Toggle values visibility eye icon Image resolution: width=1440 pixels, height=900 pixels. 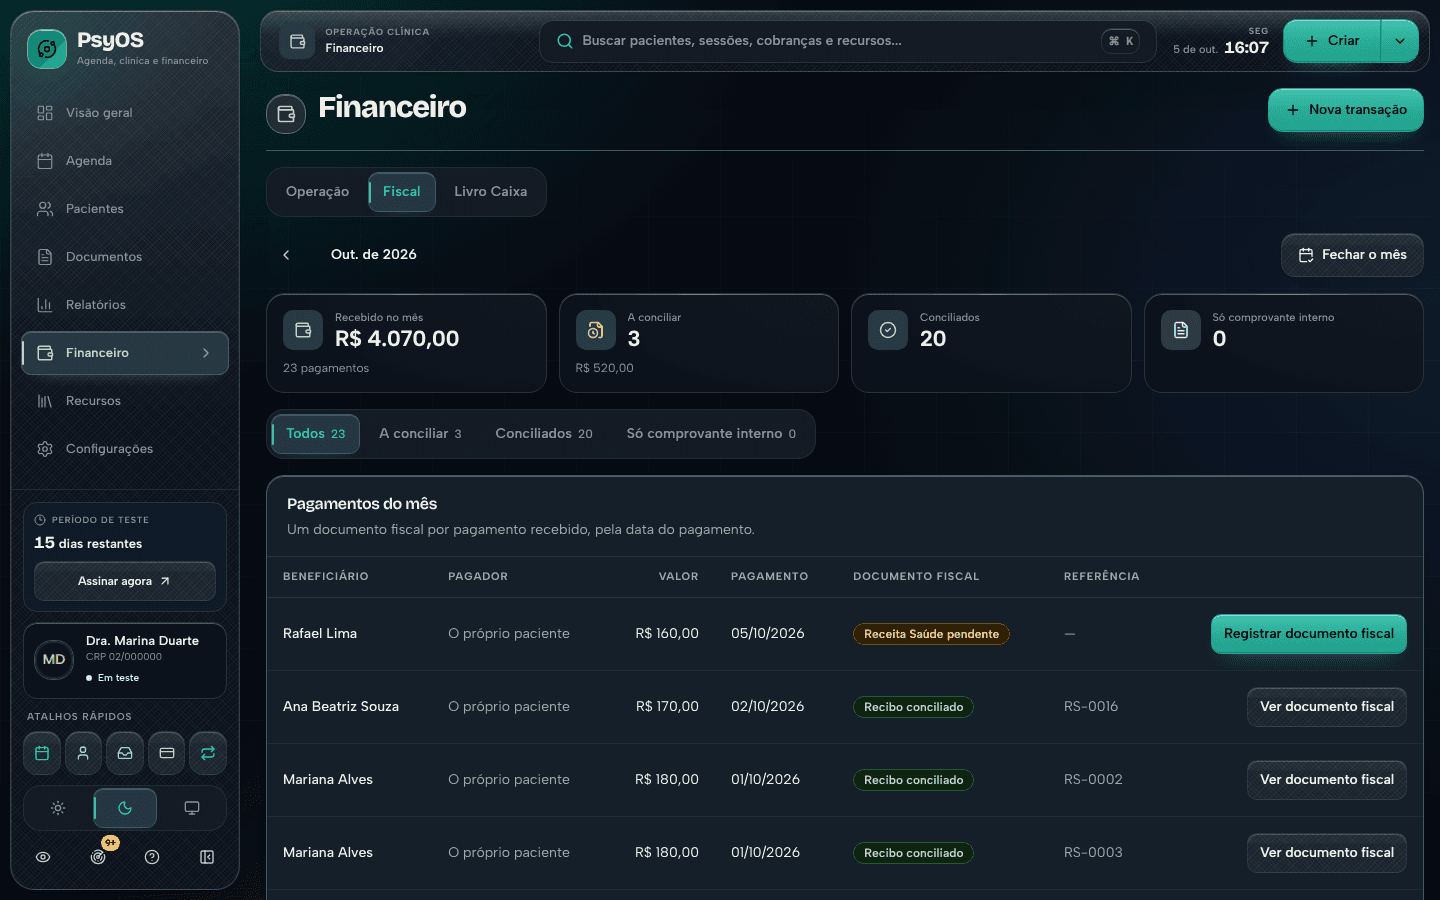coord(43,857)
